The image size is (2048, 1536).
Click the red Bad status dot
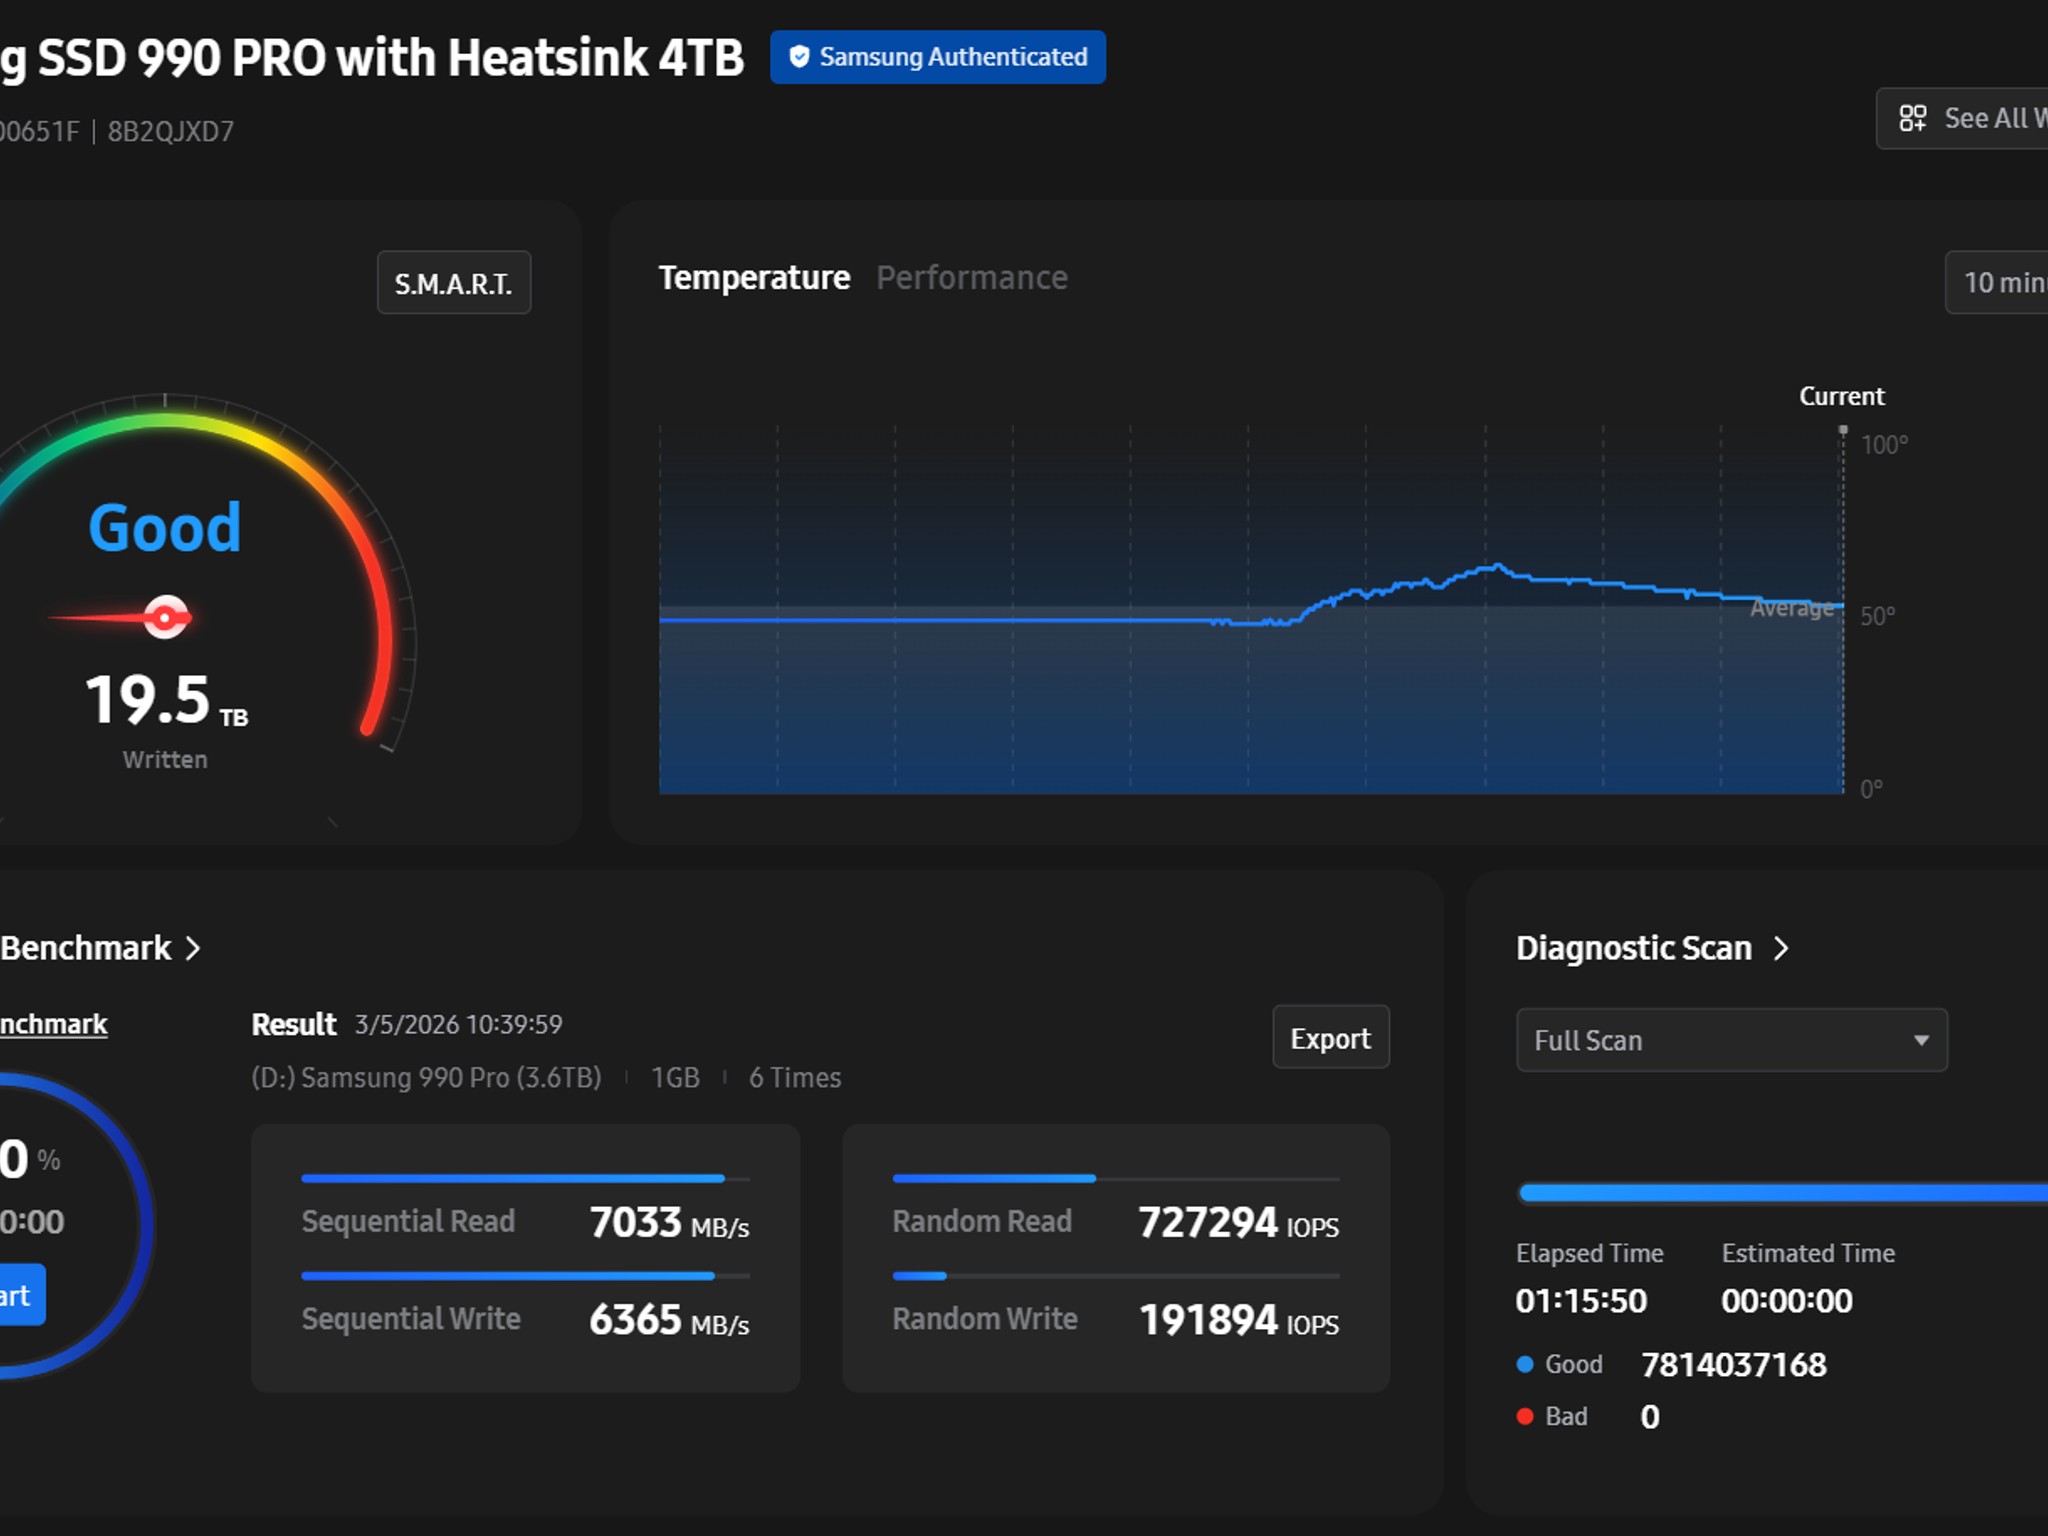(x=1525, y=1416)
